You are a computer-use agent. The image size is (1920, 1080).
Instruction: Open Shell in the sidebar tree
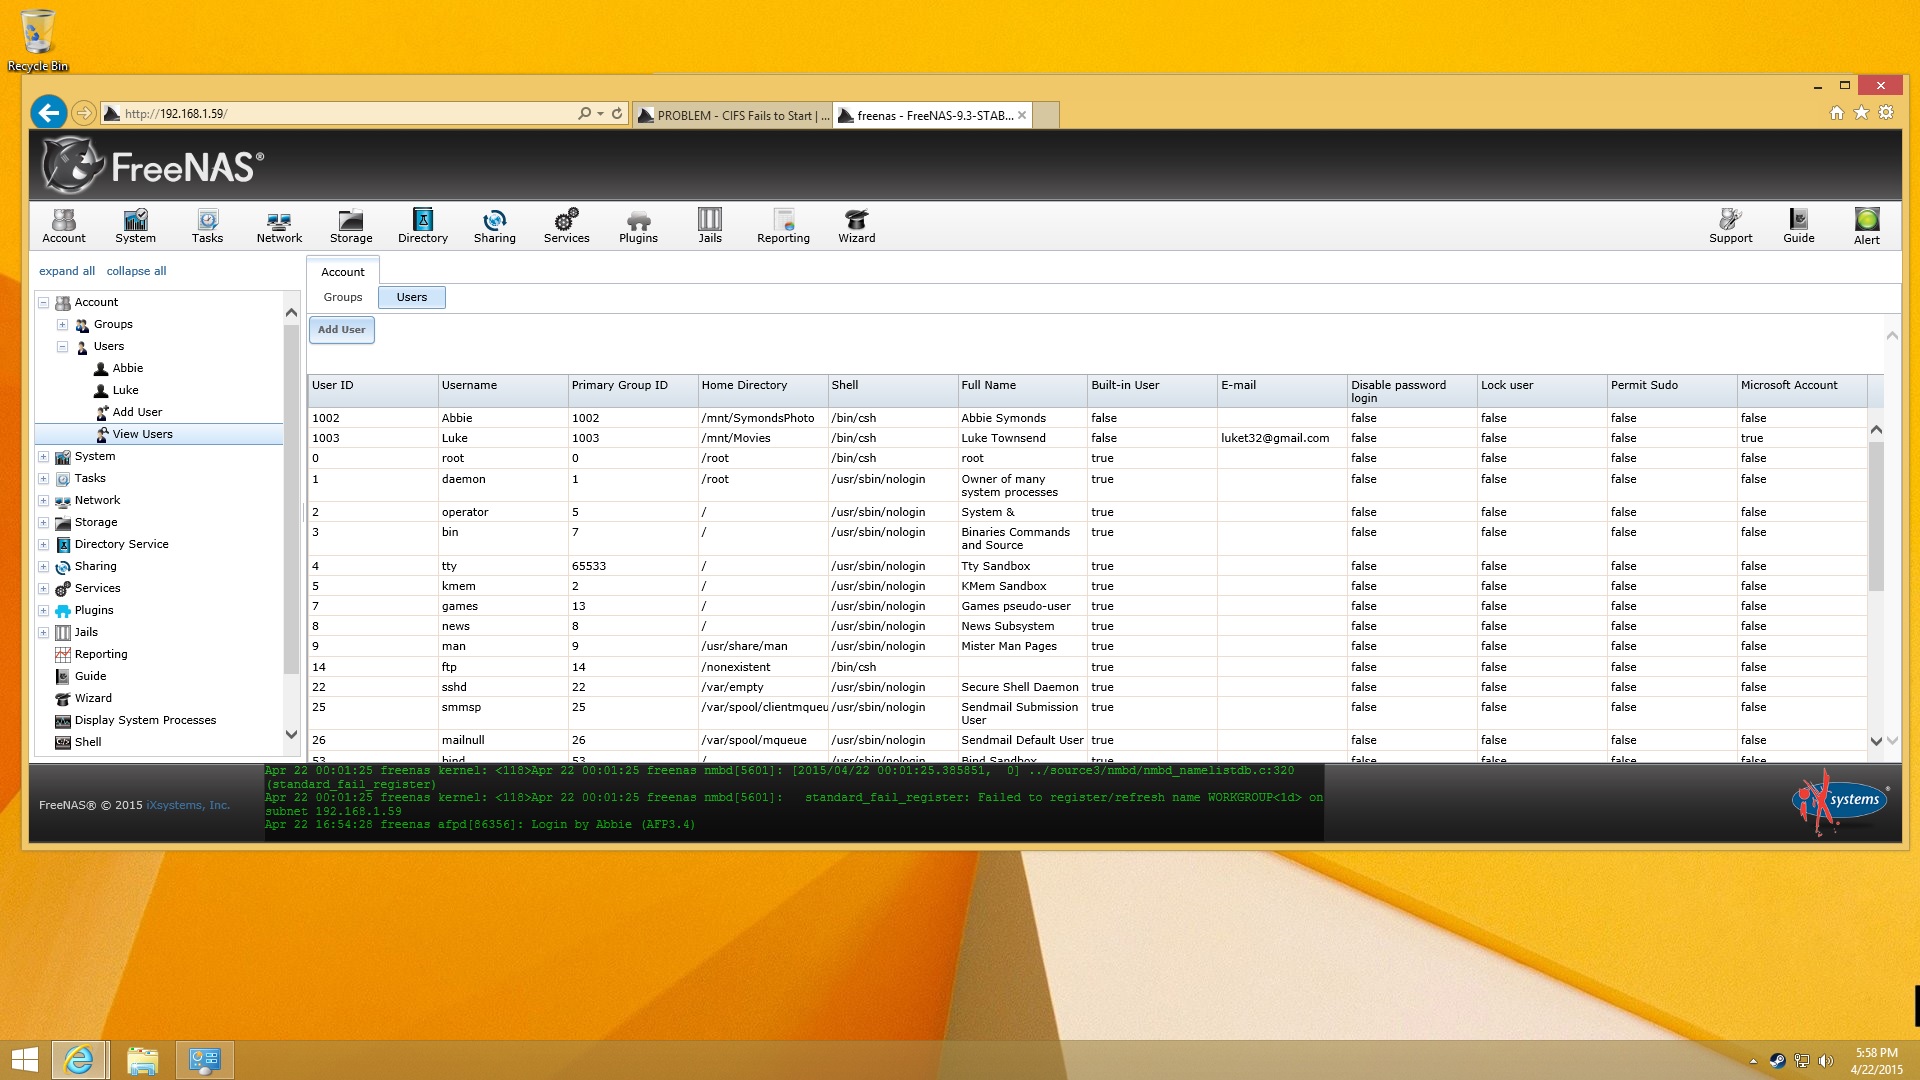pyautogui.click(x=88, y=742)
